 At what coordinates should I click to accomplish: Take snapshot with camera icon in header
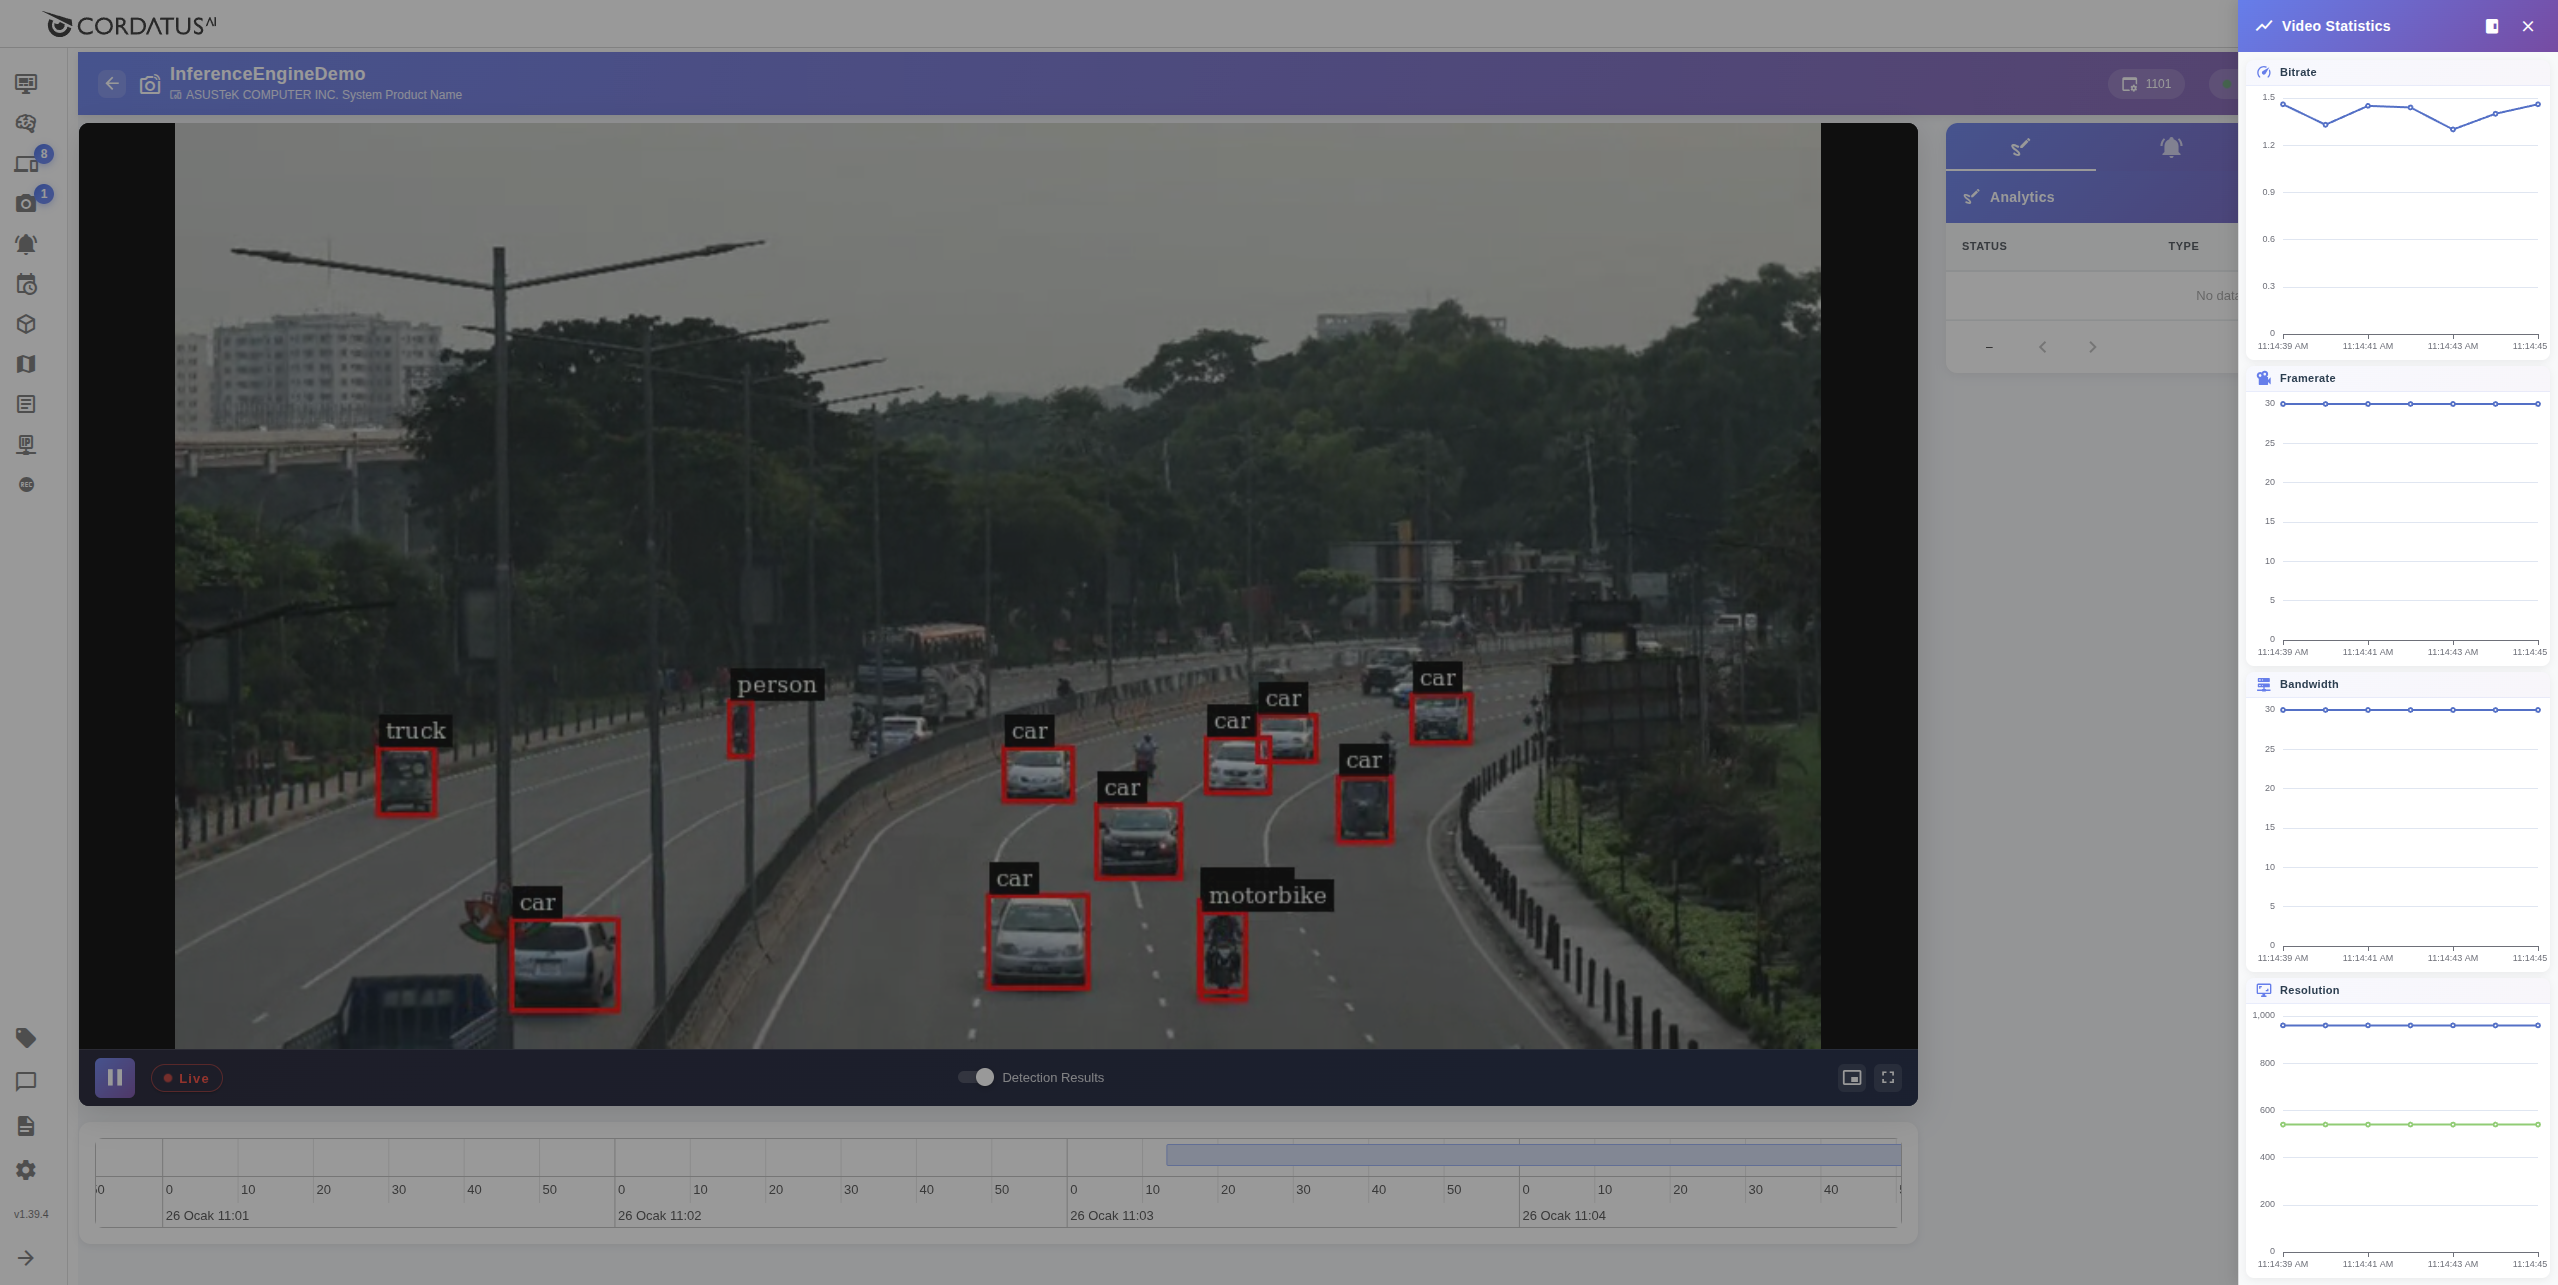(x=149, y=85)
